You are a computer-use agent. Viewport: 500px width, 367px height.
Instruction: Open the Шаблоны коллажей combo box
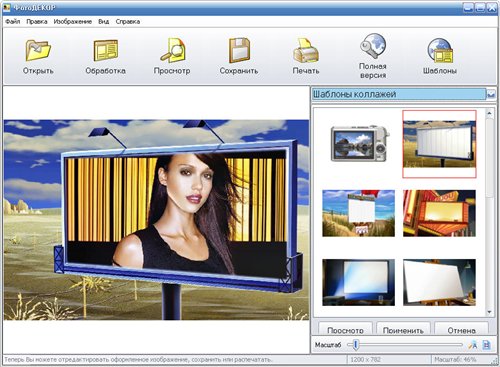pyautogui.click(x=404, y=94)
